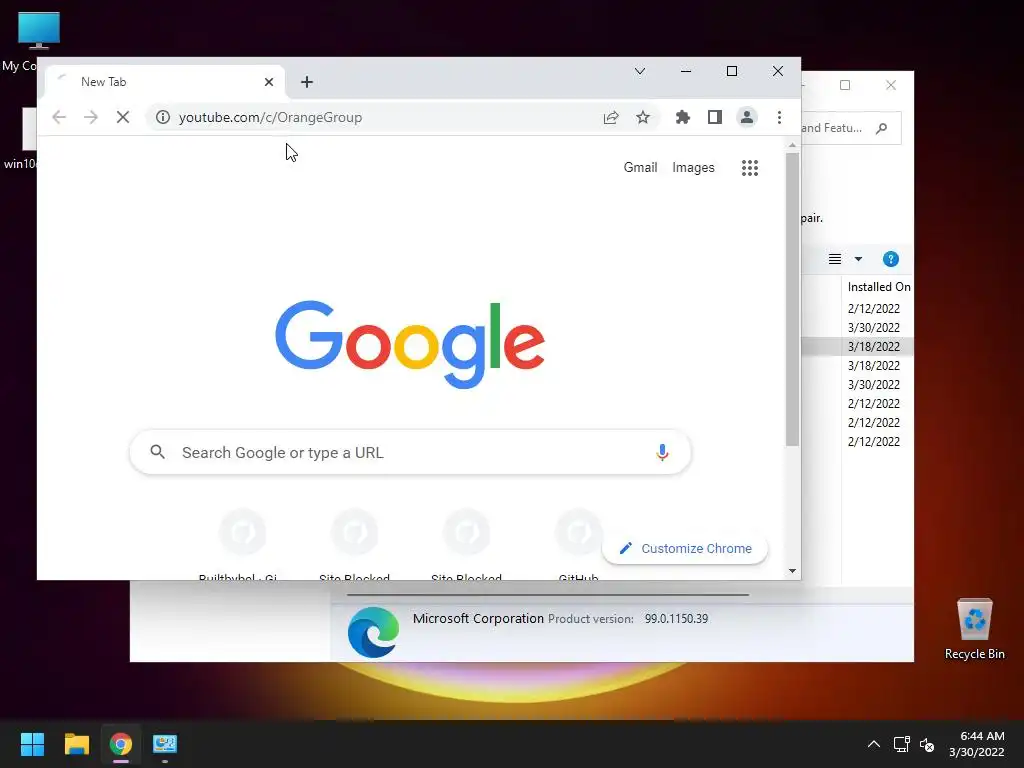This screenshot has width=1024, height=768.
Task: Open GitHub shortcut tile
Action: point(579,545)
